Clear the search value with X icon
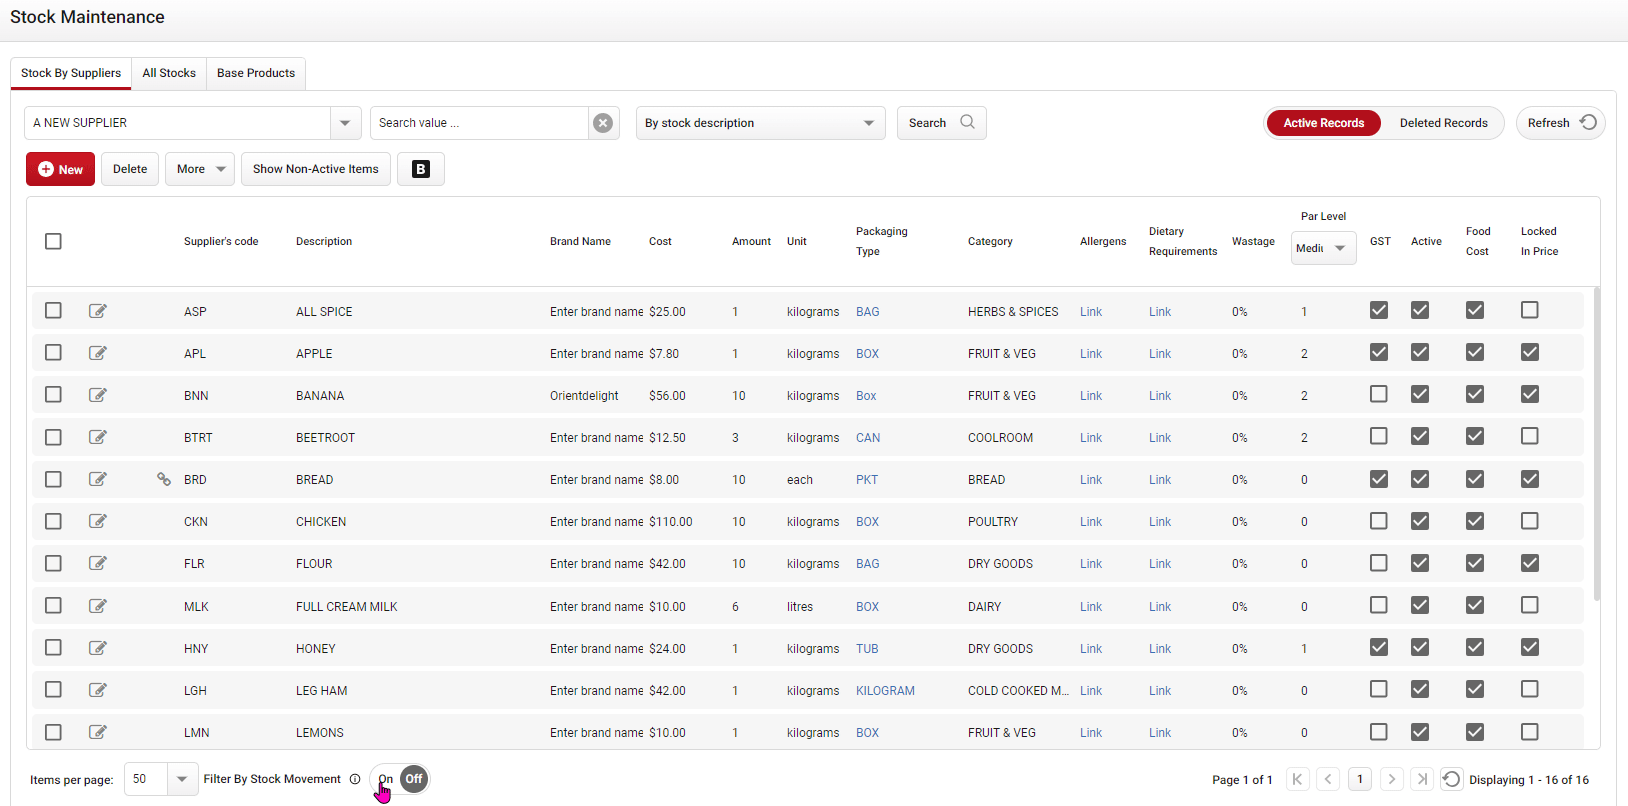This screenshot has height=806, width=1628. click(x=603, y=123)
